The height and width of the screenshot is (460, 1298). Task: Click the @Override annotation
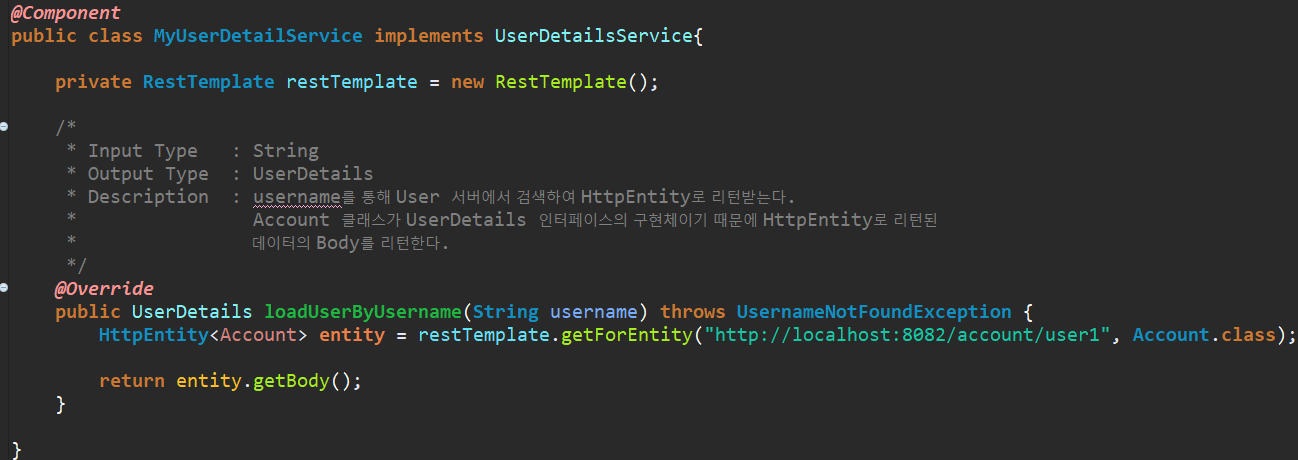[x=104, y=289]
